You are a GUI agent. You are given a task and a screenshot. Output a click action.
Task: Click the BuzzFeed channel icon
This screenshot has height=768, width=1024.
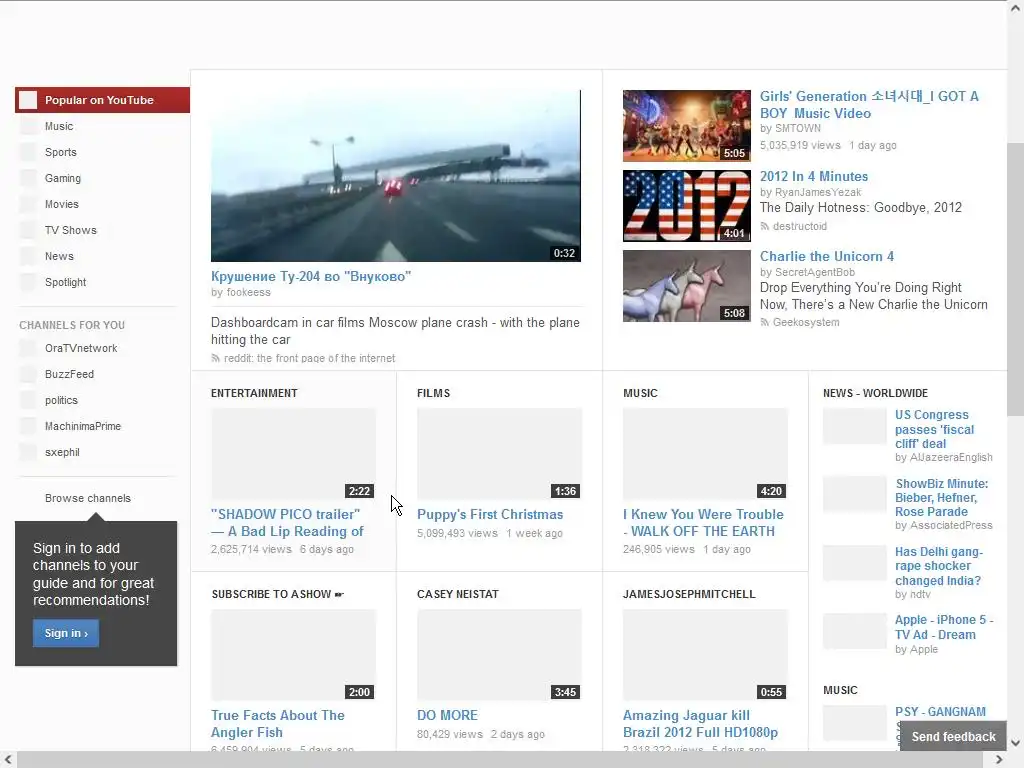[x=28, y=374]
